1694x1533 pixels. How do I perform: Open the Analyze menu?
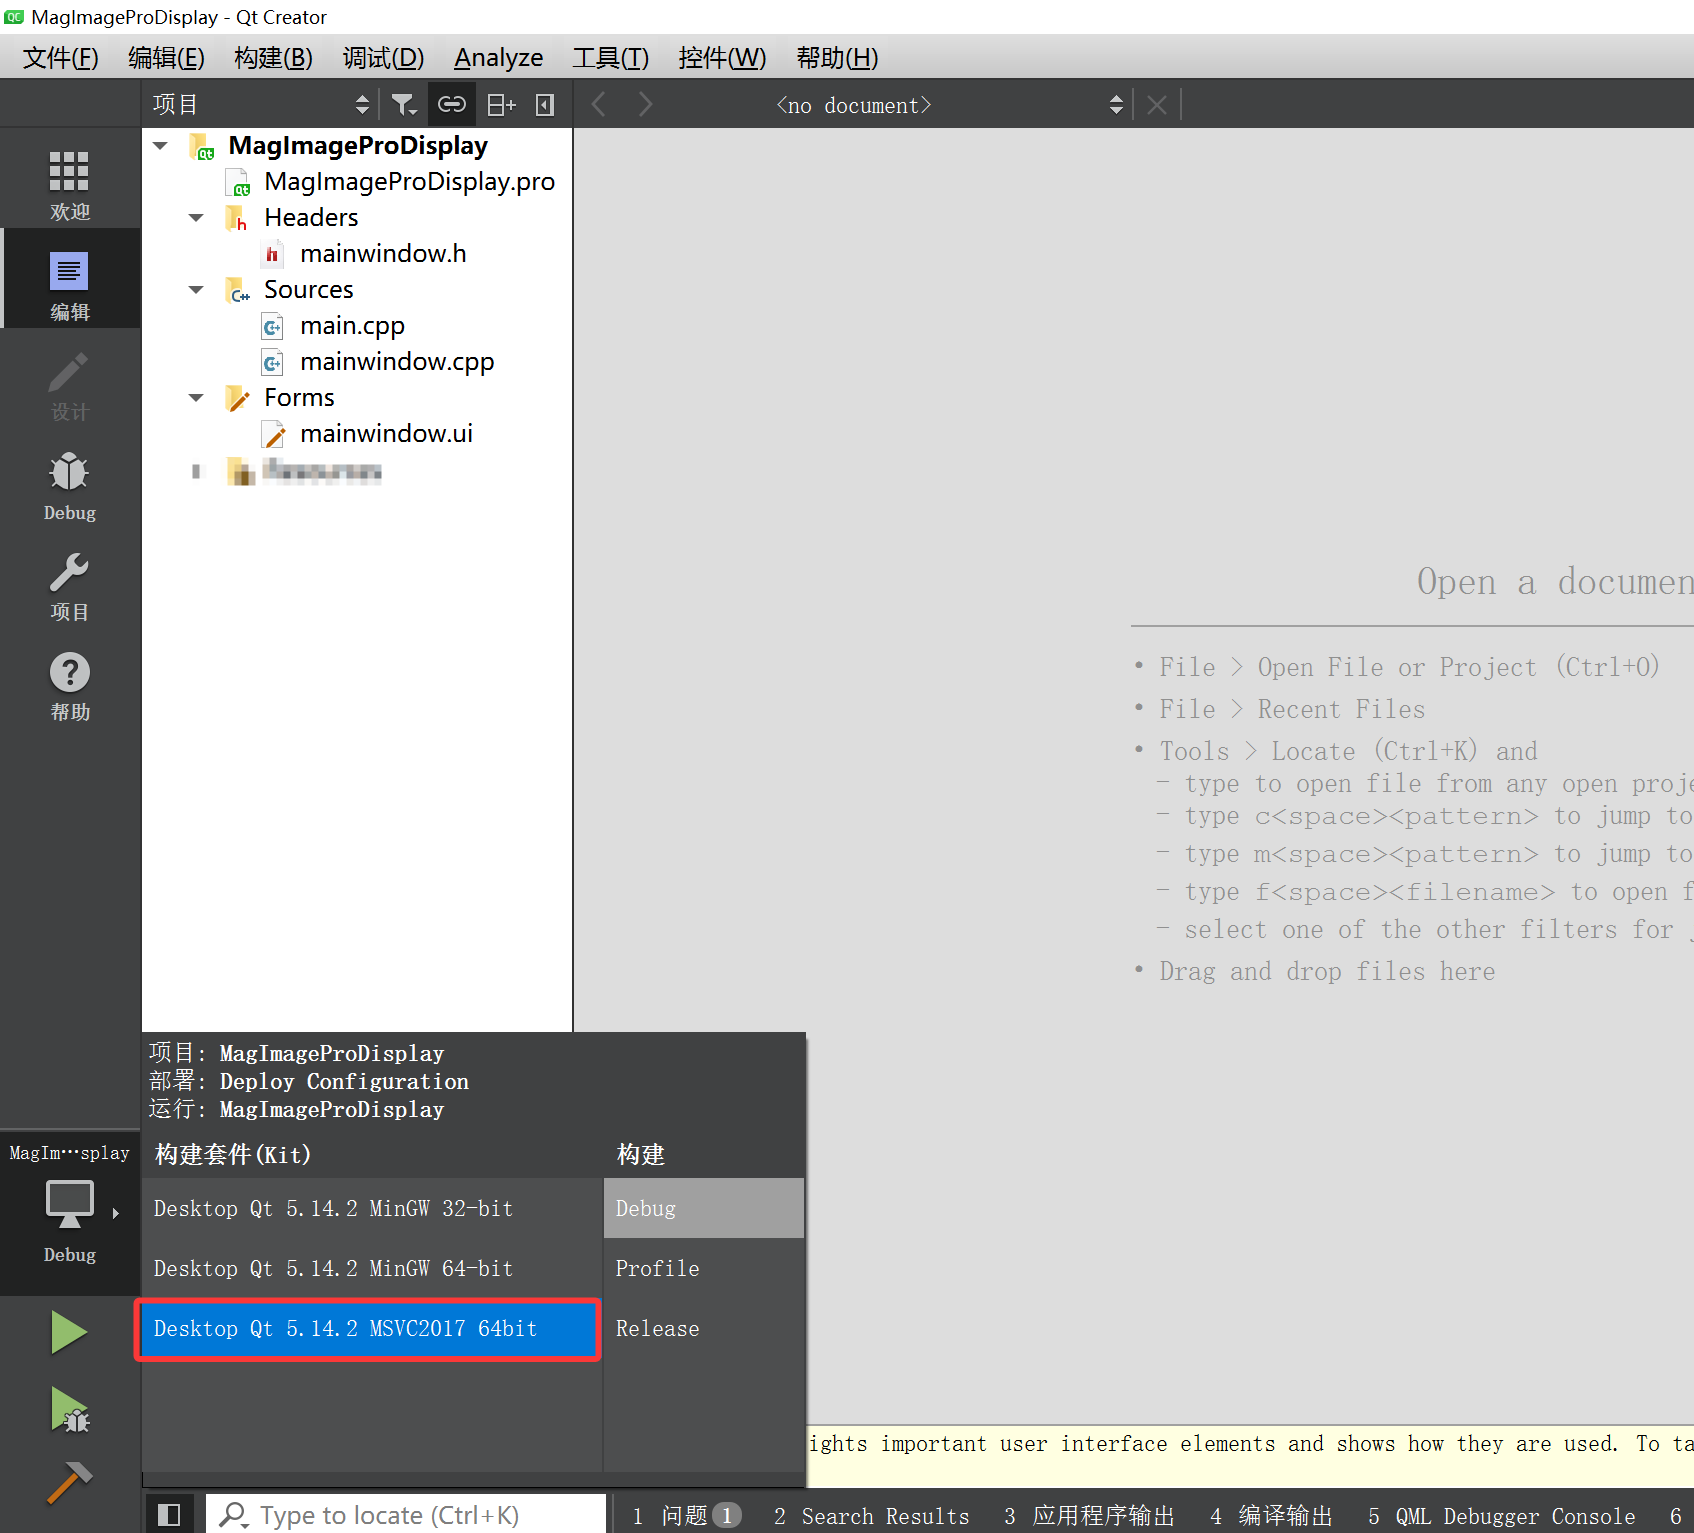coord(498,57)
